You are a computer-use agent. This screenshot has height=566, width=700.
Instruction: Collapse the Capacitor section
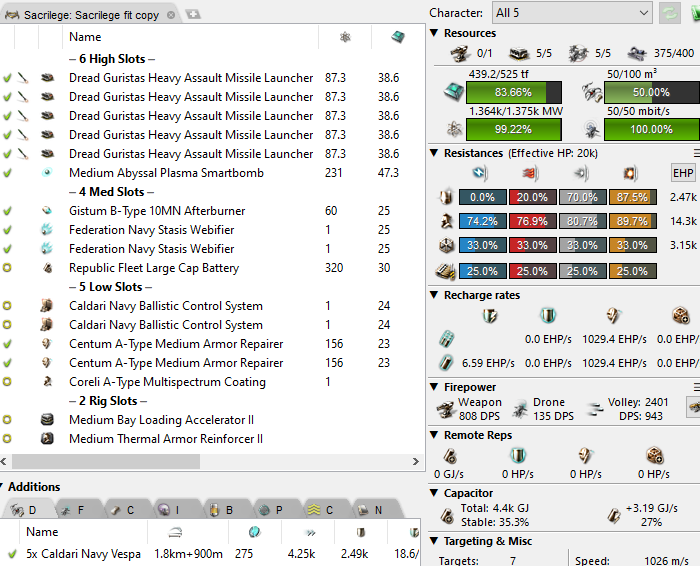pos(433,493)
